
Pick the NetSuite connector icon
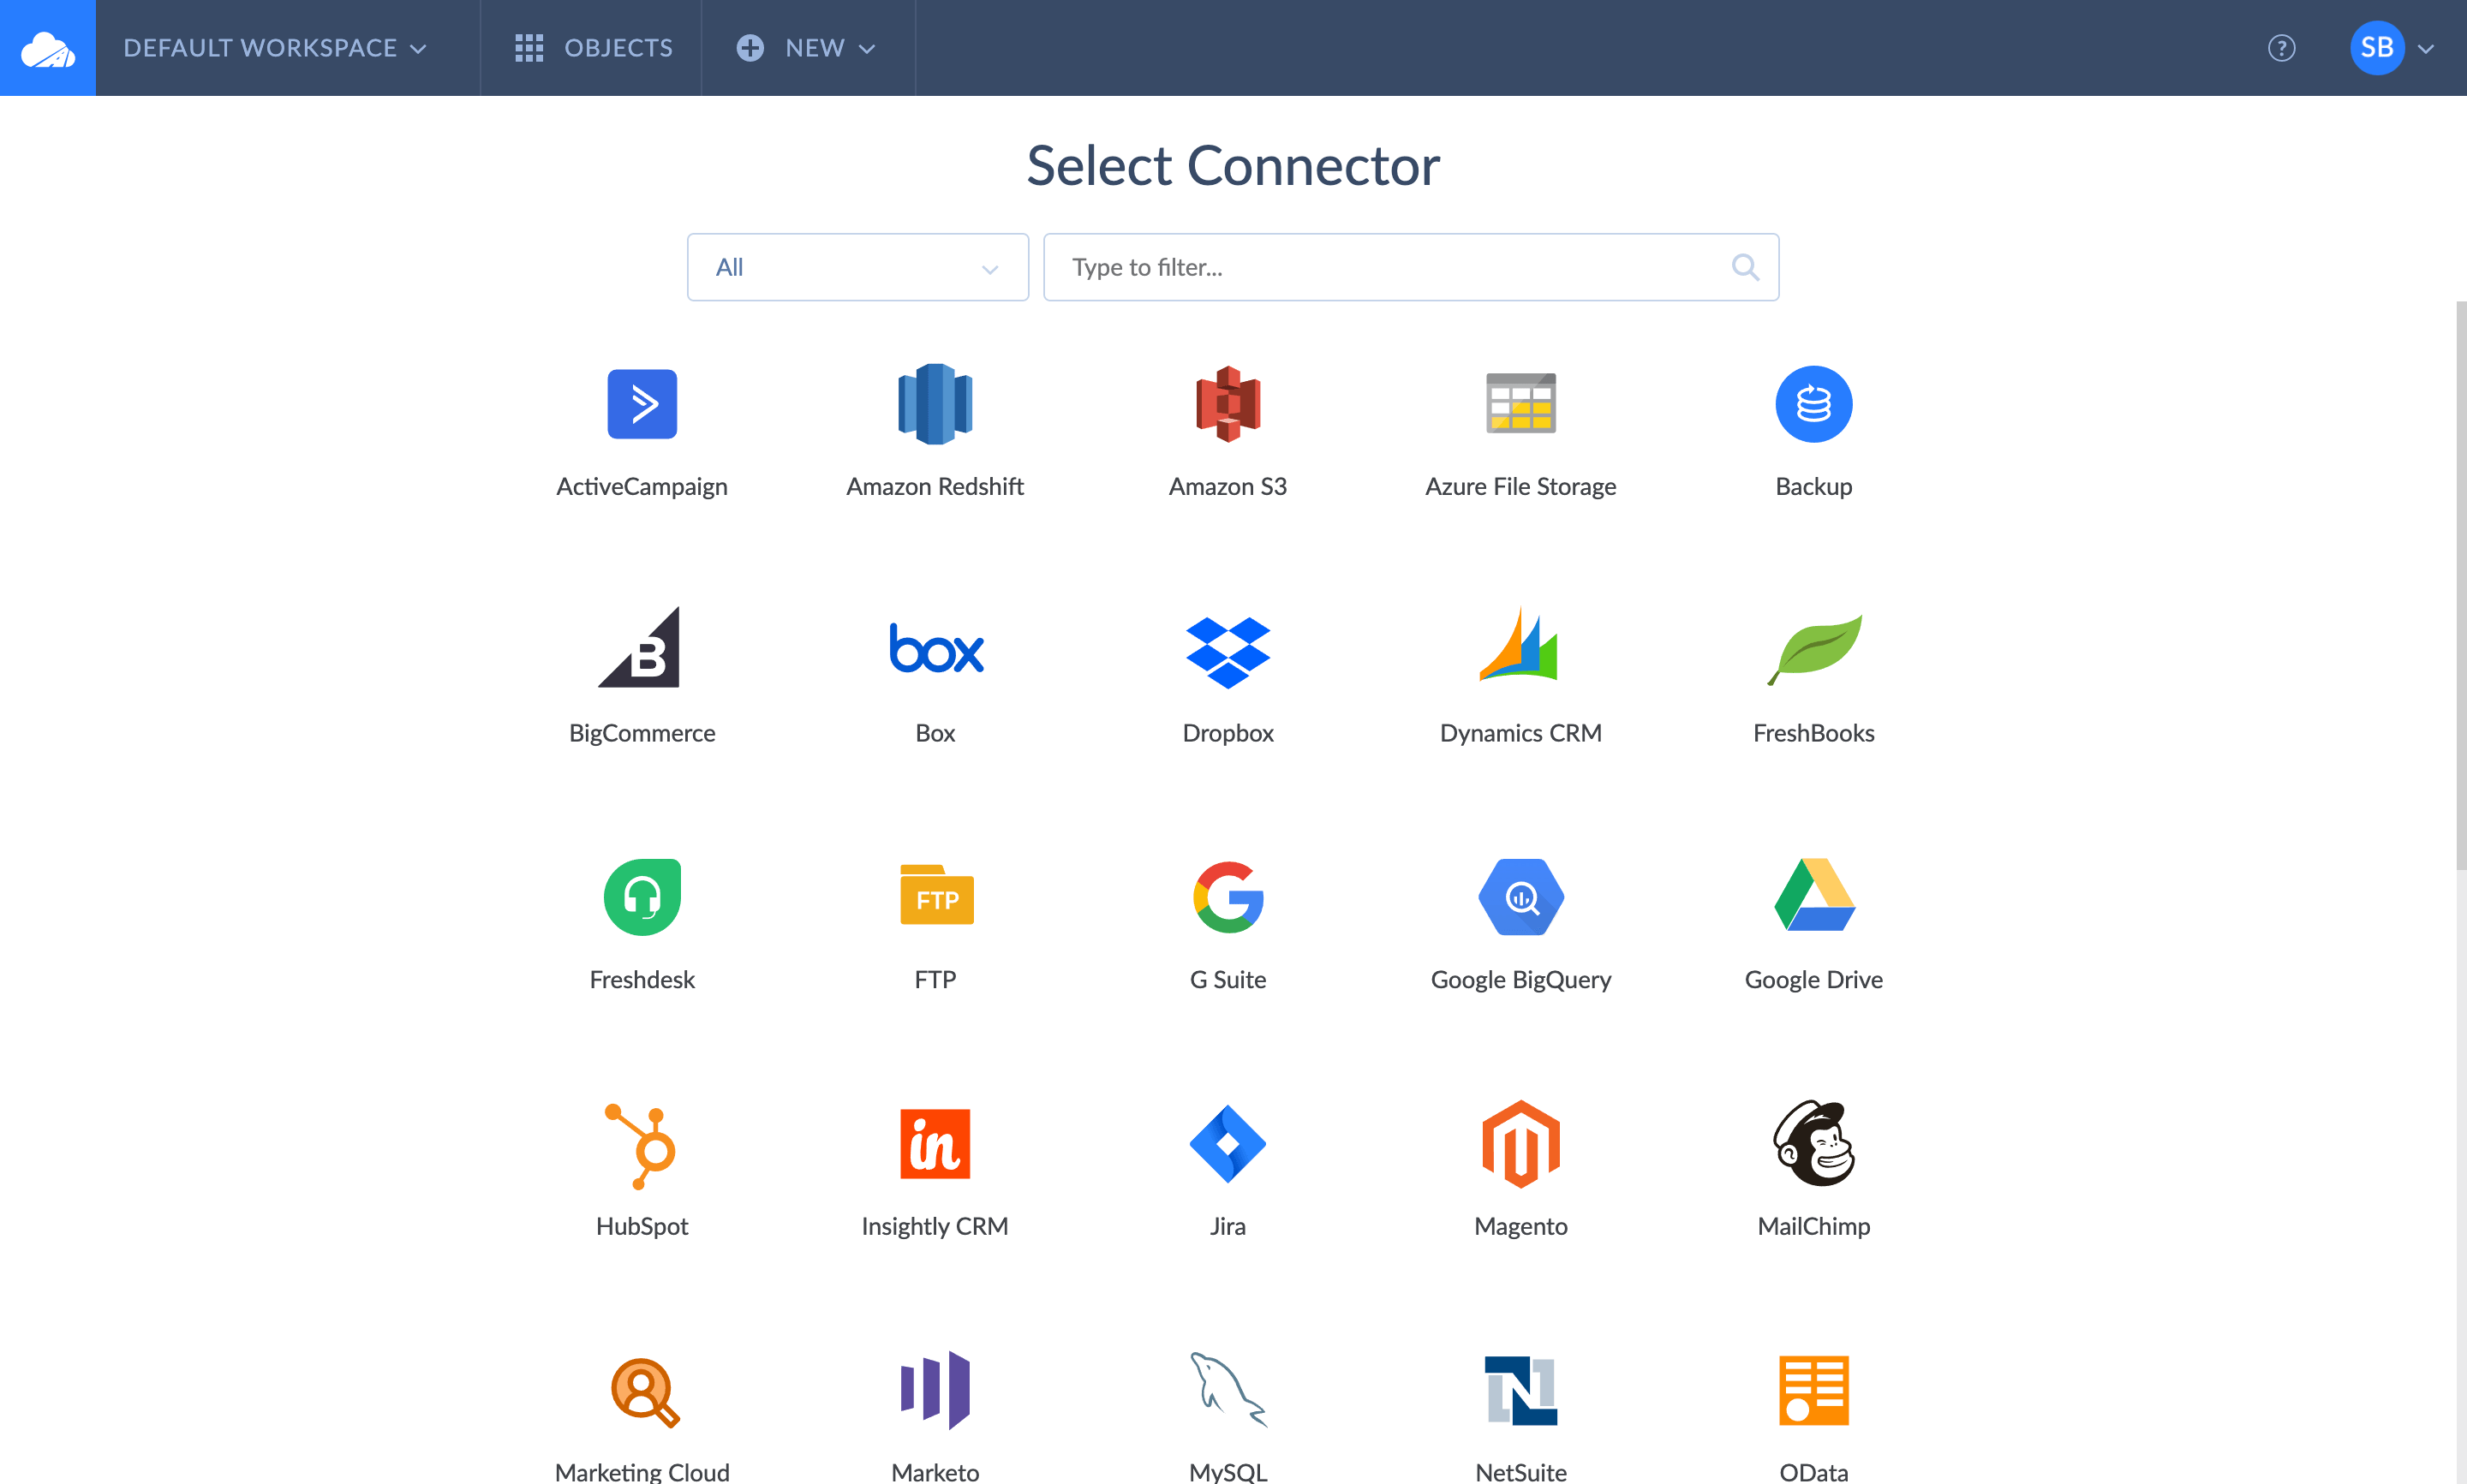[x=1521, y=1390]
